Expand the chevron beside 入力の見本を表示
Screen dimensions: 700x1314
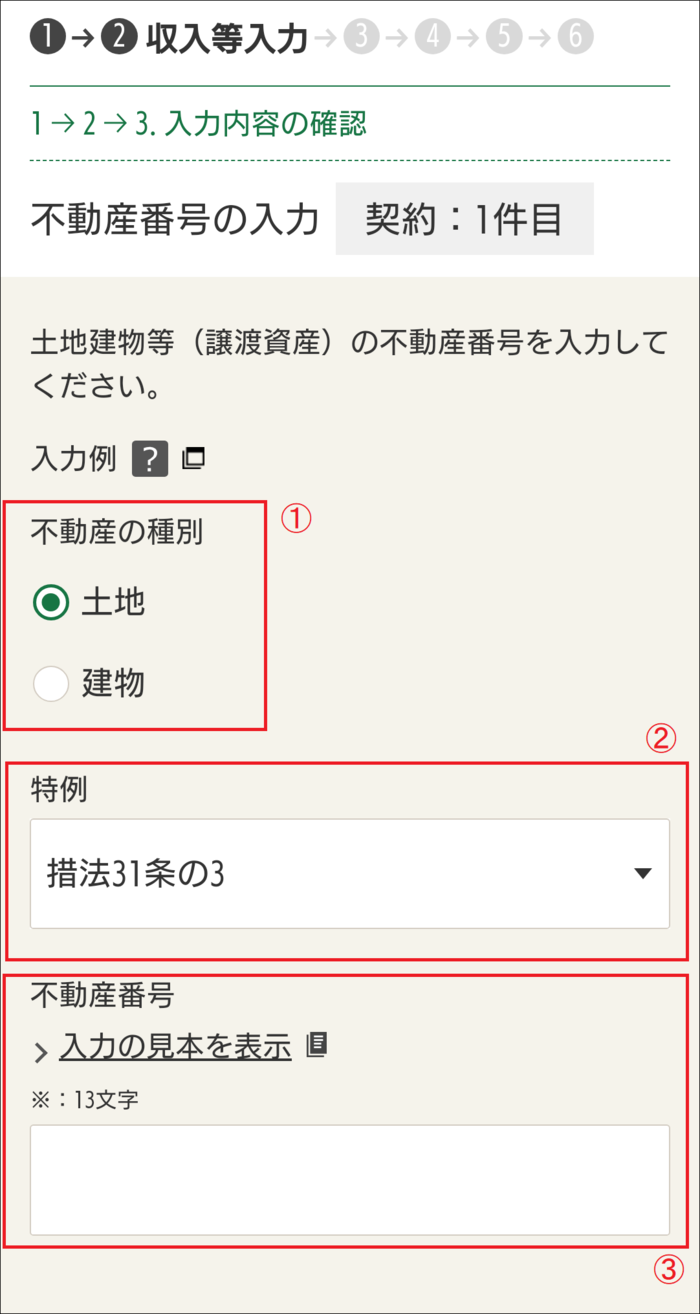[41, 1051]
